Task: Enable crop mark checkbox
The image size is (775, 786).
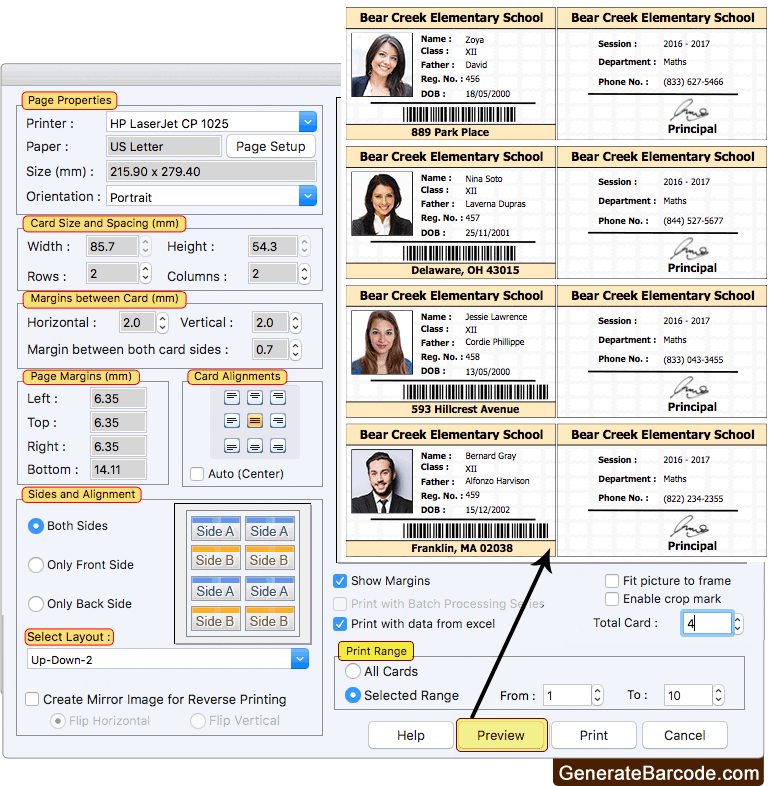Action: click(612, 599)
